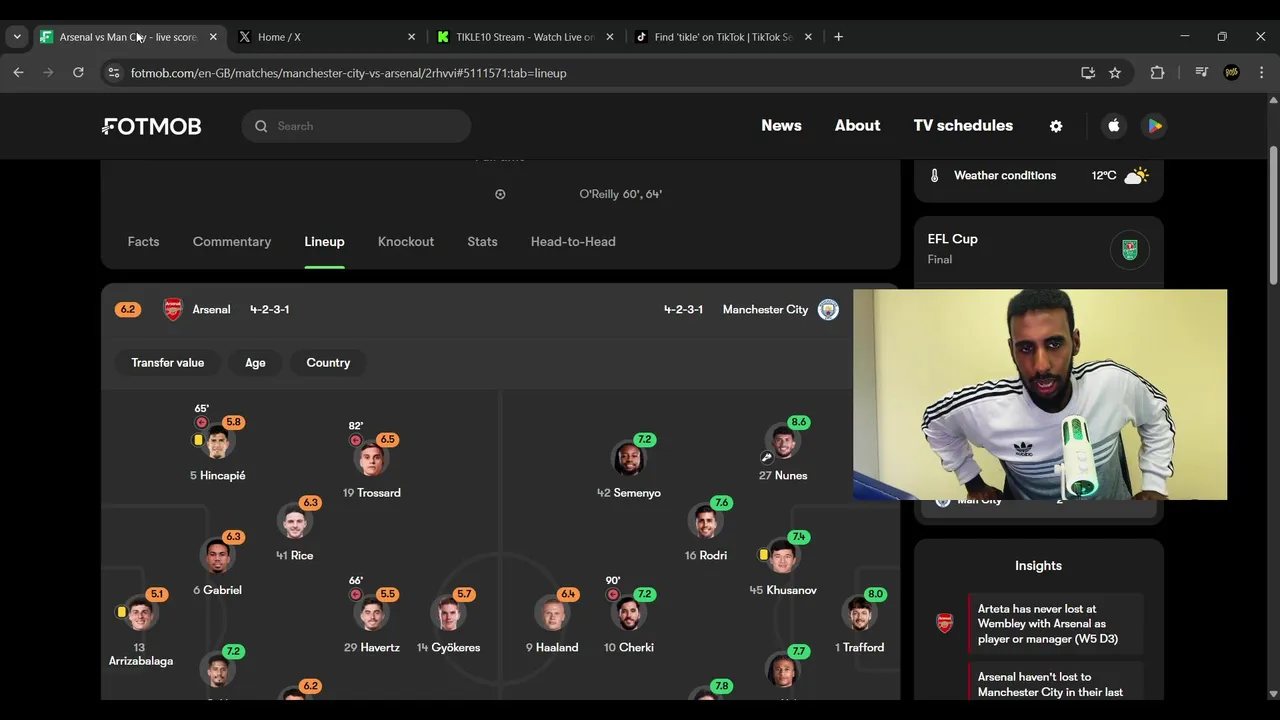
Task: Click the install app icon in address bar
Action: click(x=1088, y=73)
